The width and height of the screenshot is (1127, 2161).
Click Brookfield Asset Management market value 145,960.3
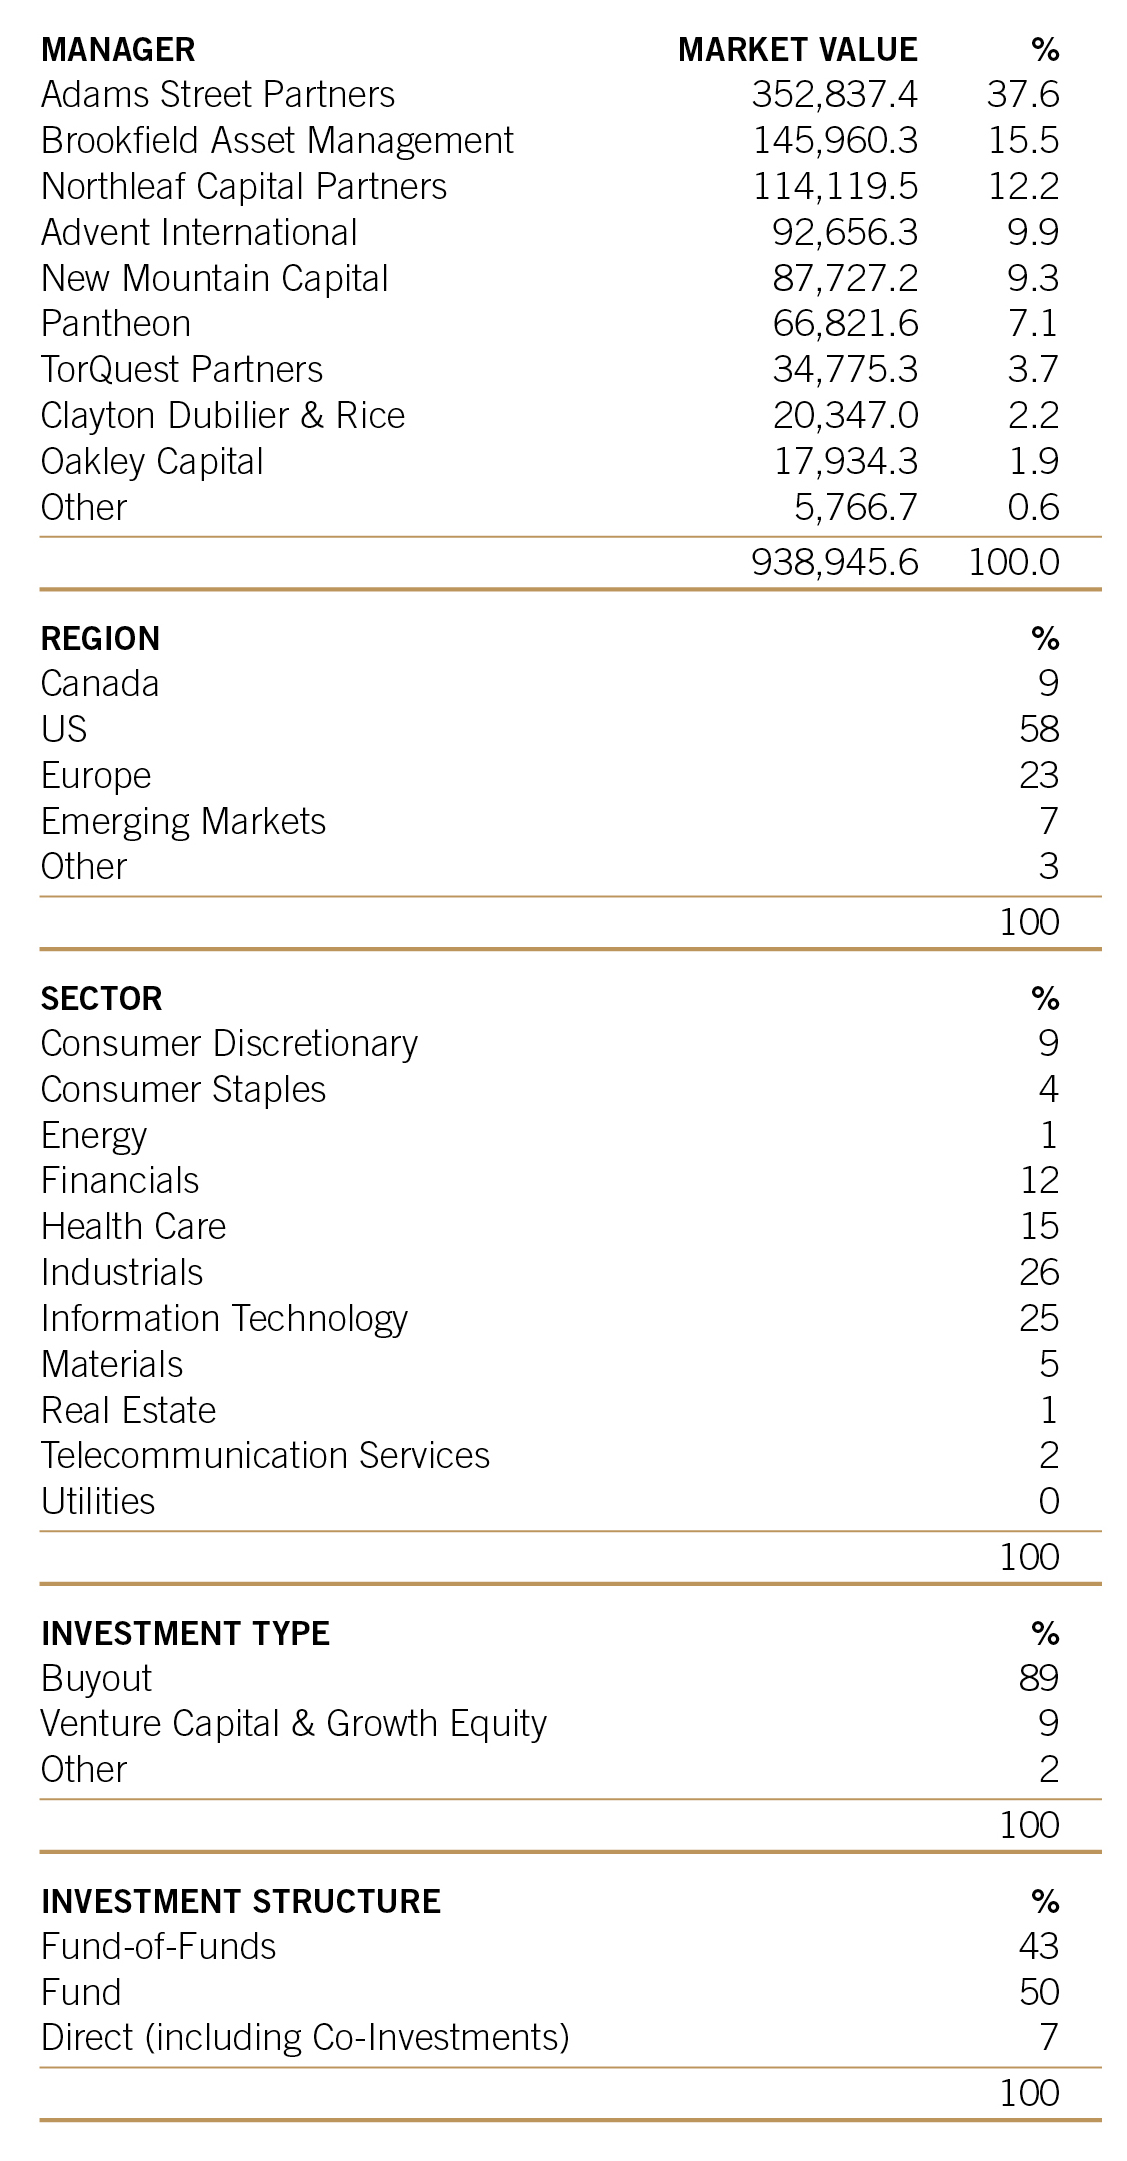pyautogui.click(x=835, y=140)
